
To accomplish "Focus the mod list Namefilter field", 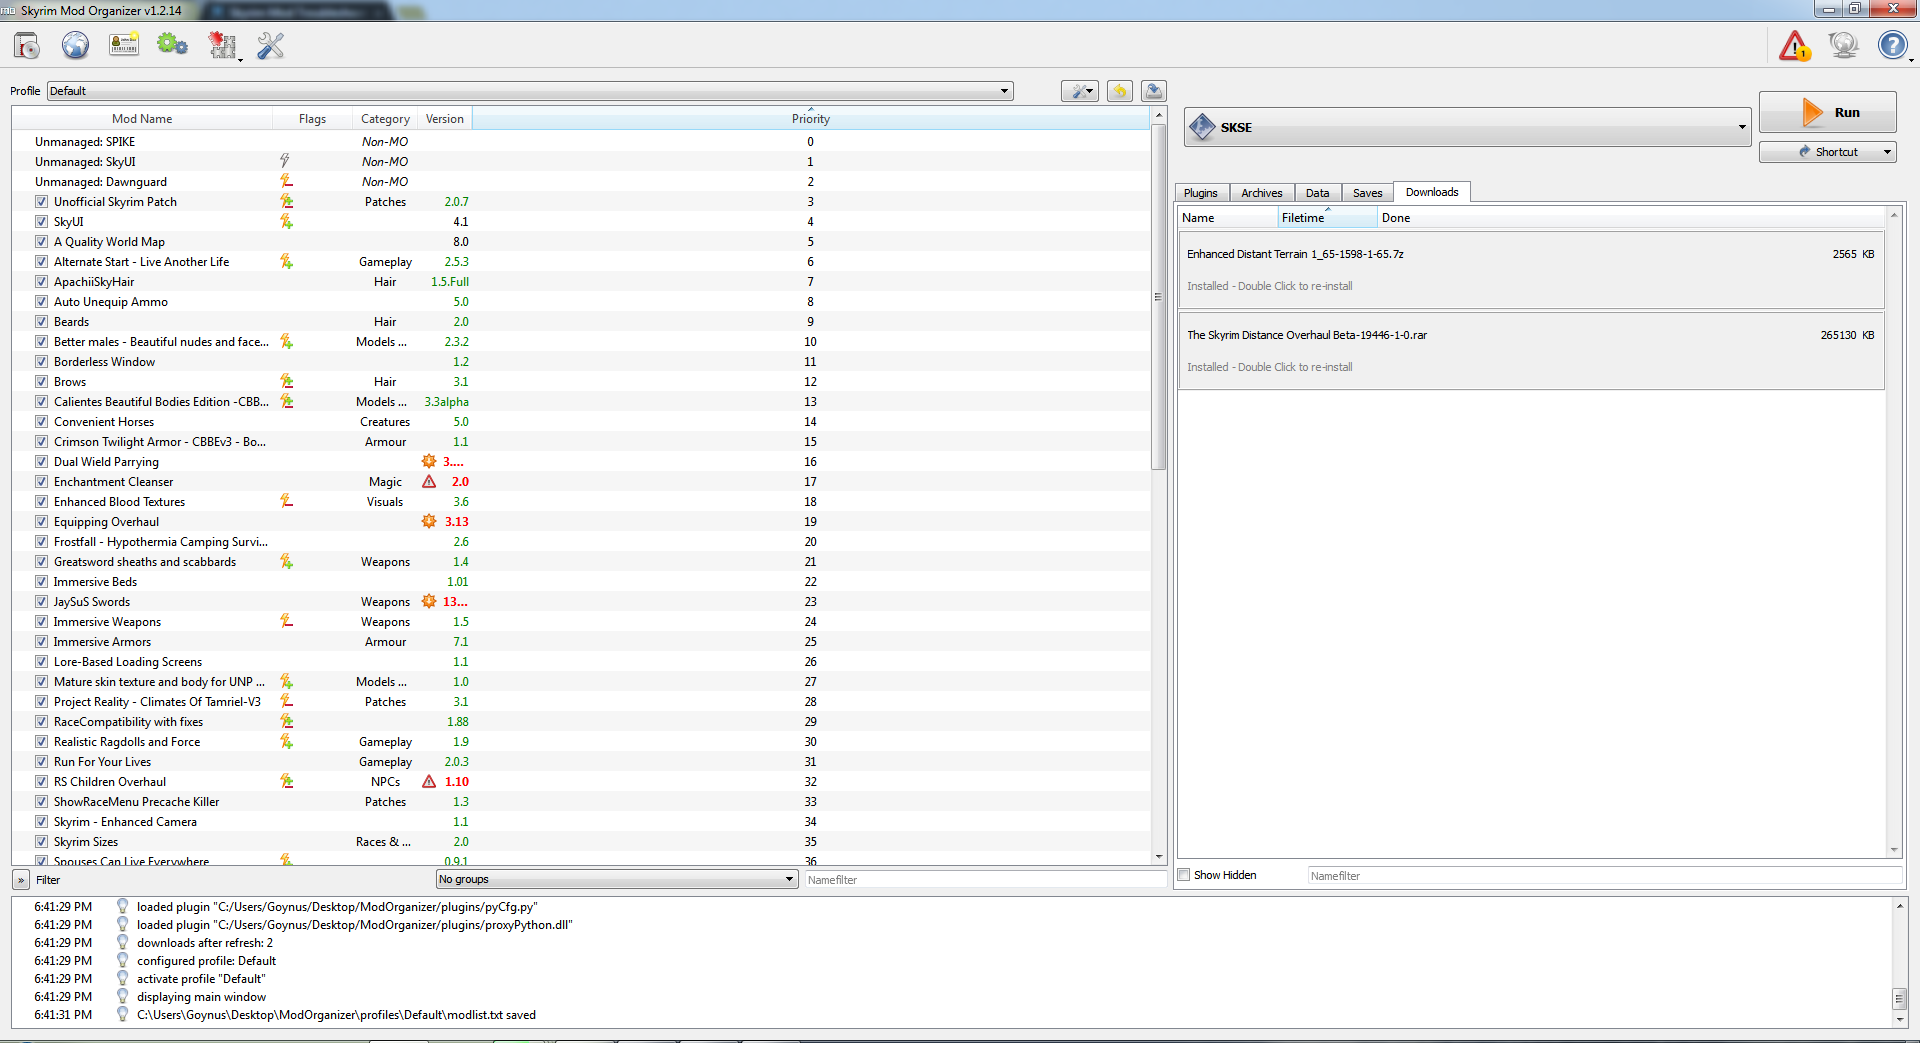I will pyautogui.click(x=985, y=880).
